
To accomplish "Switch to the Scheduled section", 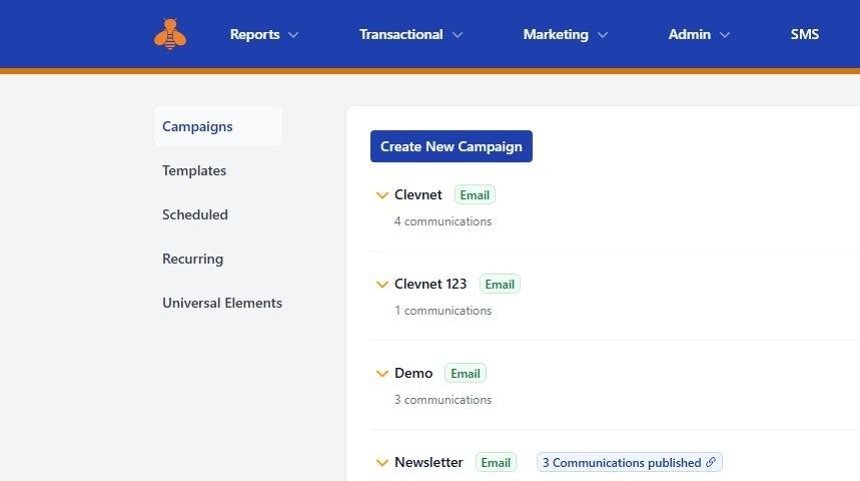I will (195, 215).
